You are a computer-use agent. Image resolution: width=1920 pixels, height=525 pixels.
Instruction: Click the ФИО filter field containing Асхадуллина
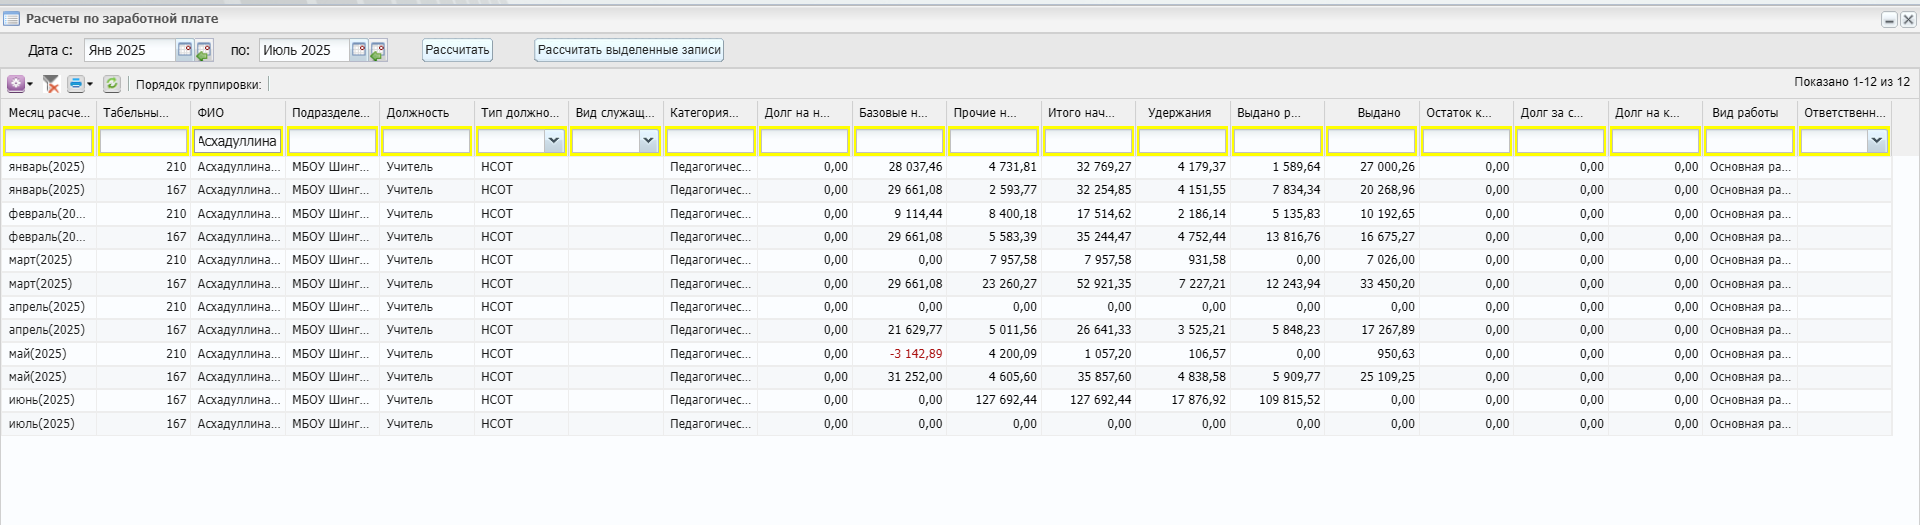click(238, 142)
